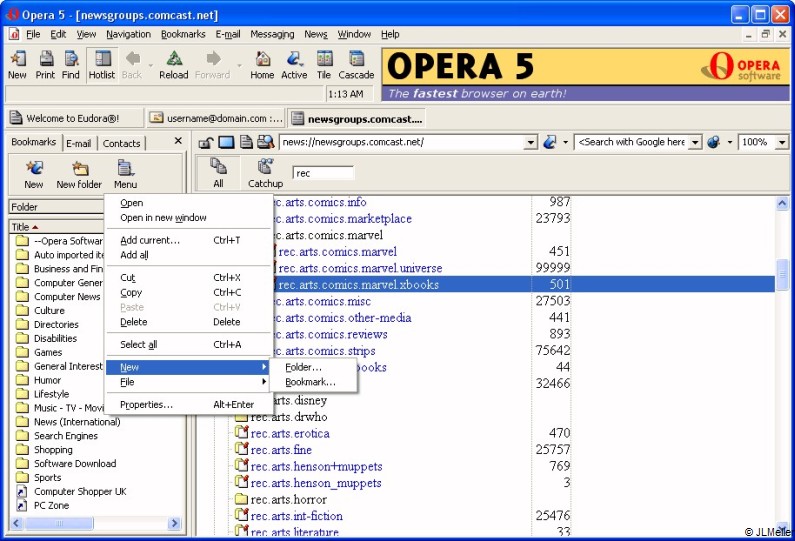
Task: Open the 100% zoom dropdown
Action: coord(782,142)
